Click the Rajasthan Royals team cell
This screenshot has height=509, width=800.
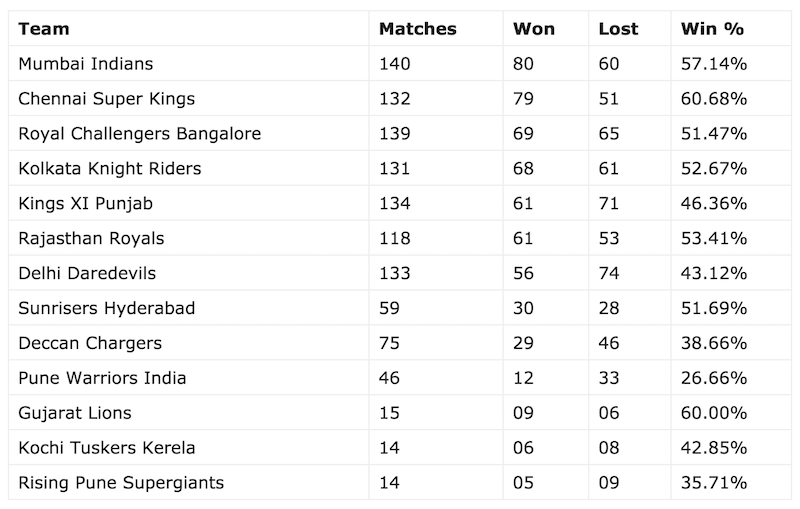coord(91,239)
